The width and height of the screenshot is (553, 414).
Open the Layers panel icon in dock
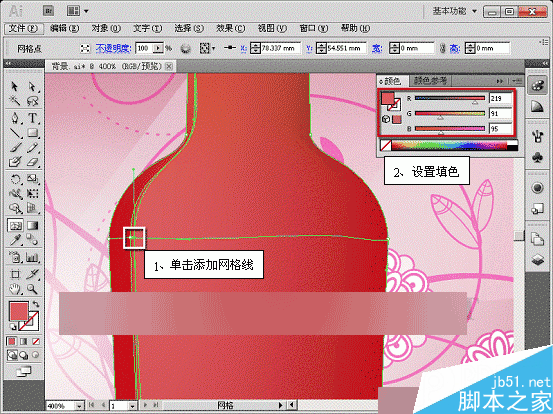coord(537,260)
